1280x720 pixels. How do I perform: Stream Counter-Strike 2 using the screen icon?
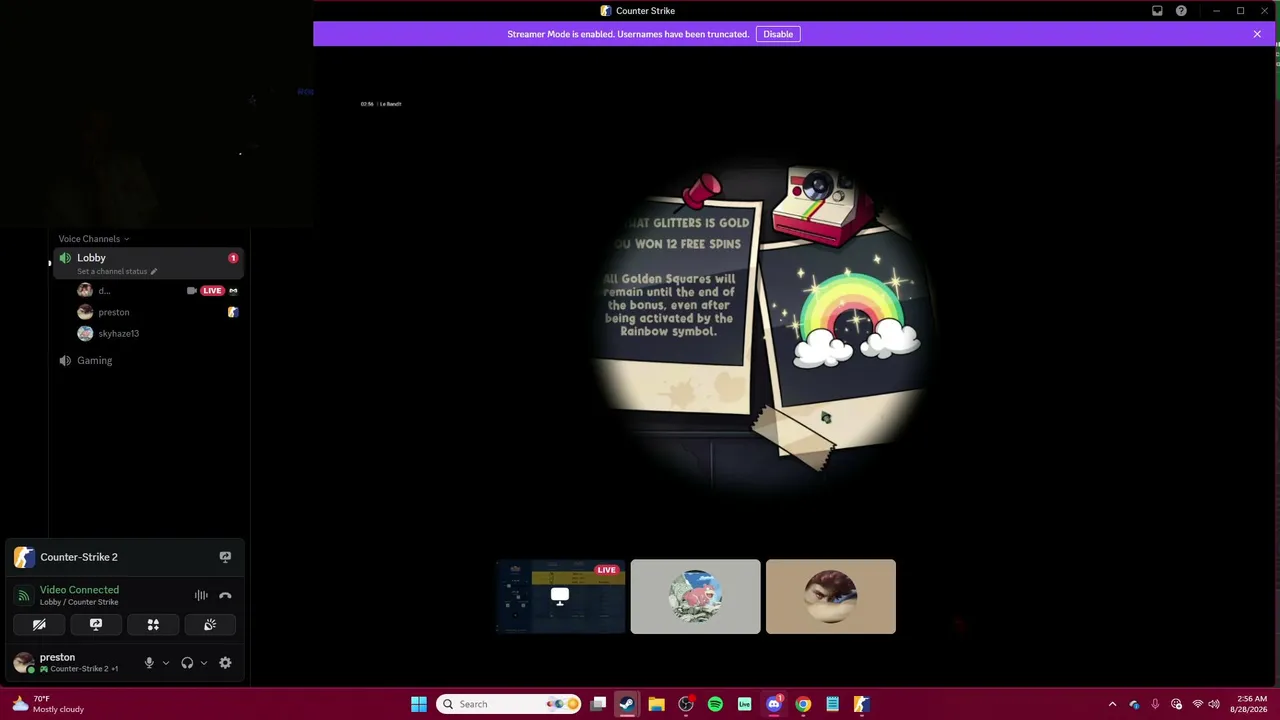225,557
